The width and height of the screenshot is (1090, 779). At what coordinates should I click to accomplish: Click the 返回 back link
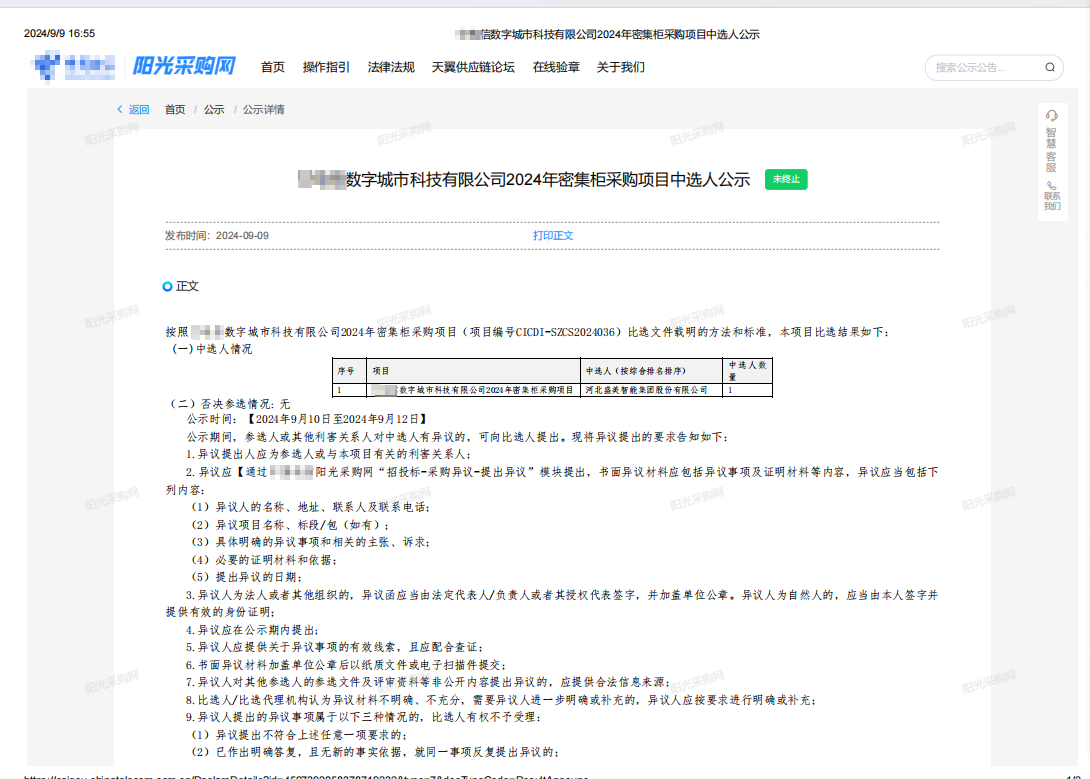(139, 110)
